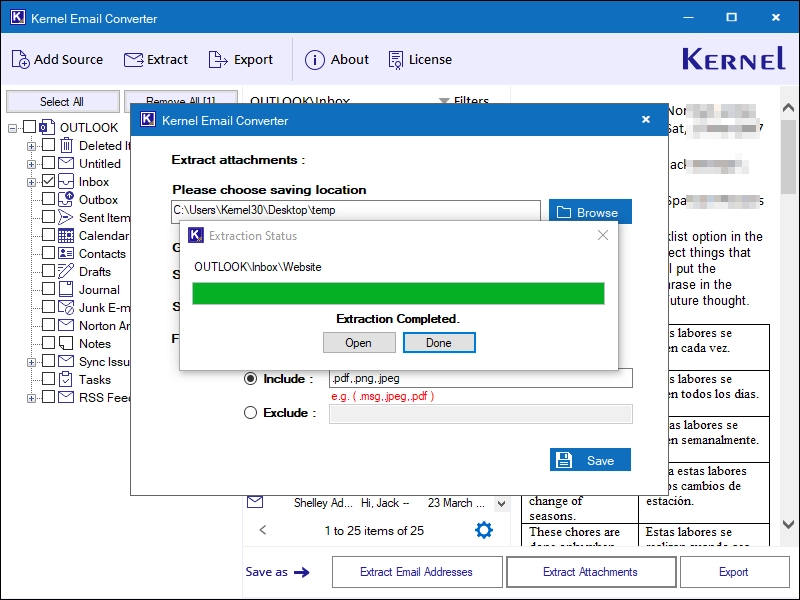800x600 pixels.
Task: Click the Sent Items arrow icon
Action: tap(66, 217)
